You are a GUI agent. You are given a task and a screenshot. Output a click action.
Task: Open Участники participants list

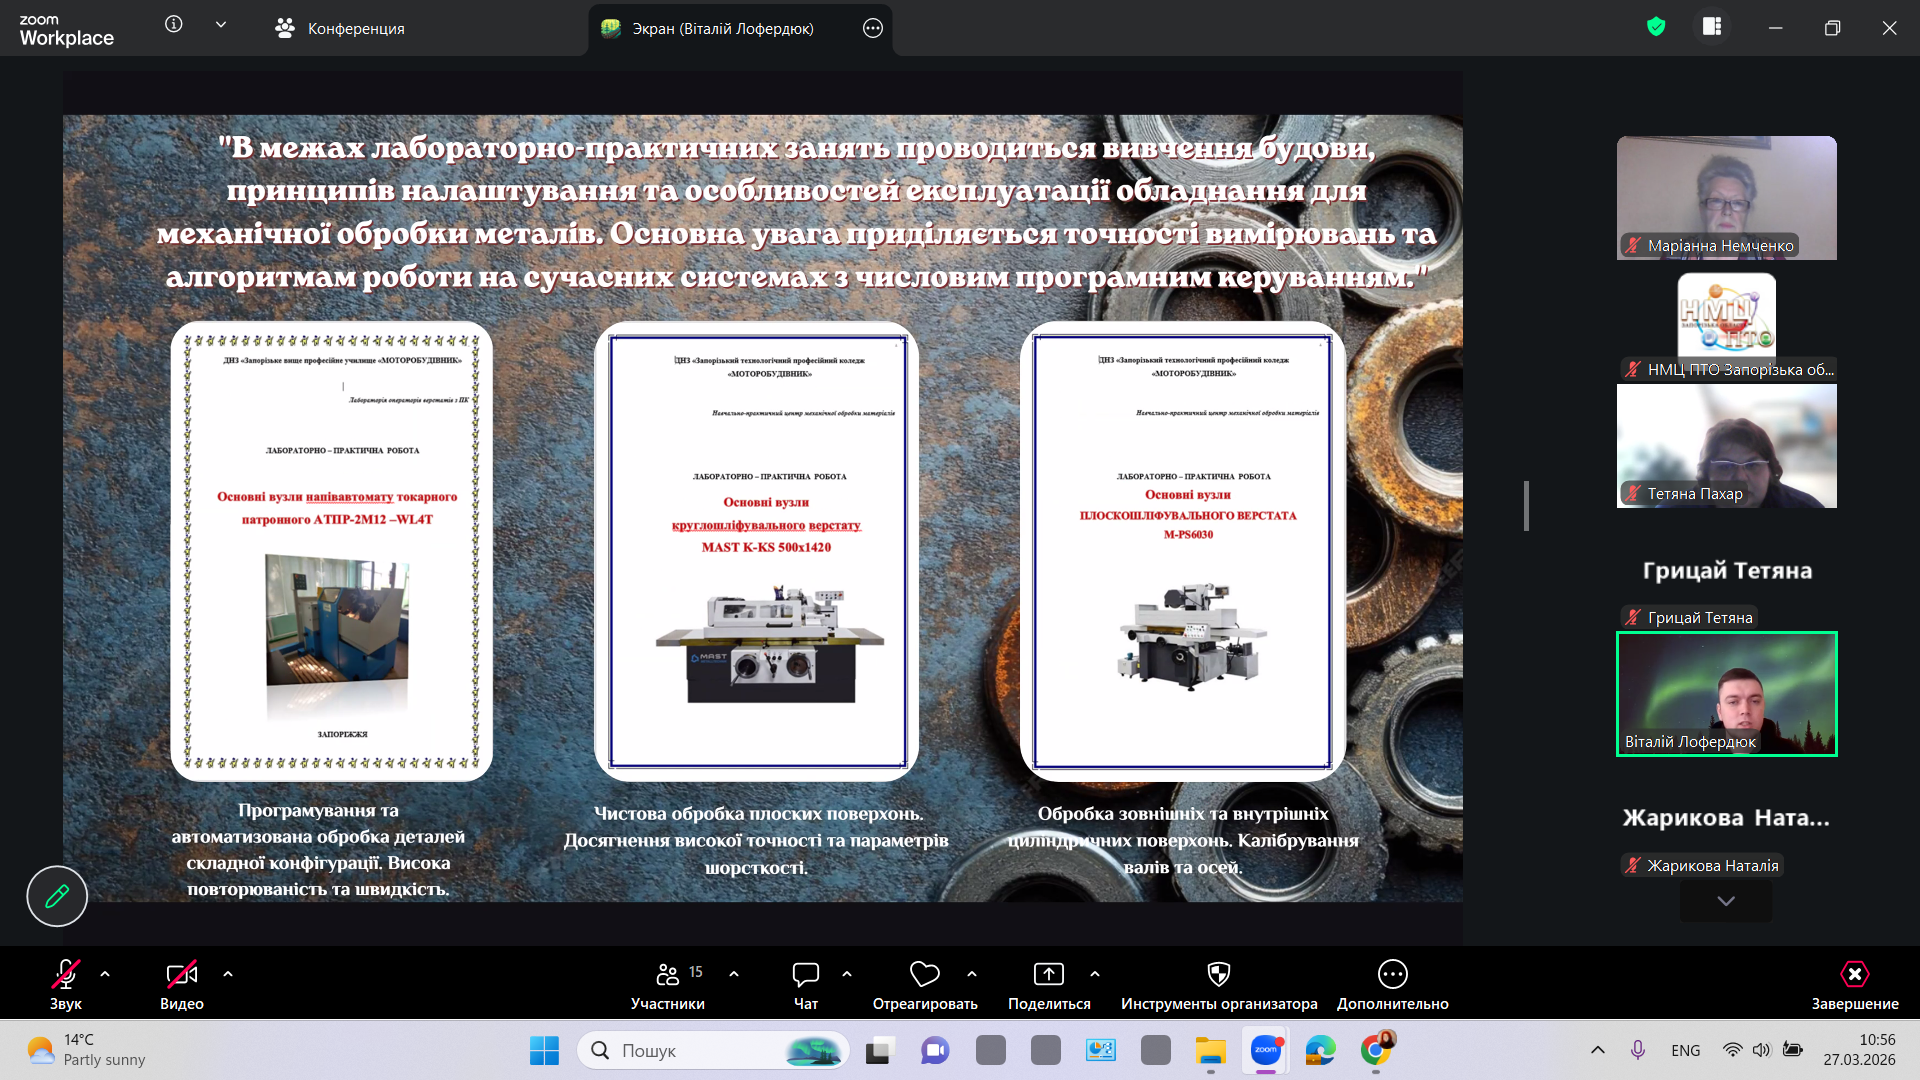(x=667, y=984)
